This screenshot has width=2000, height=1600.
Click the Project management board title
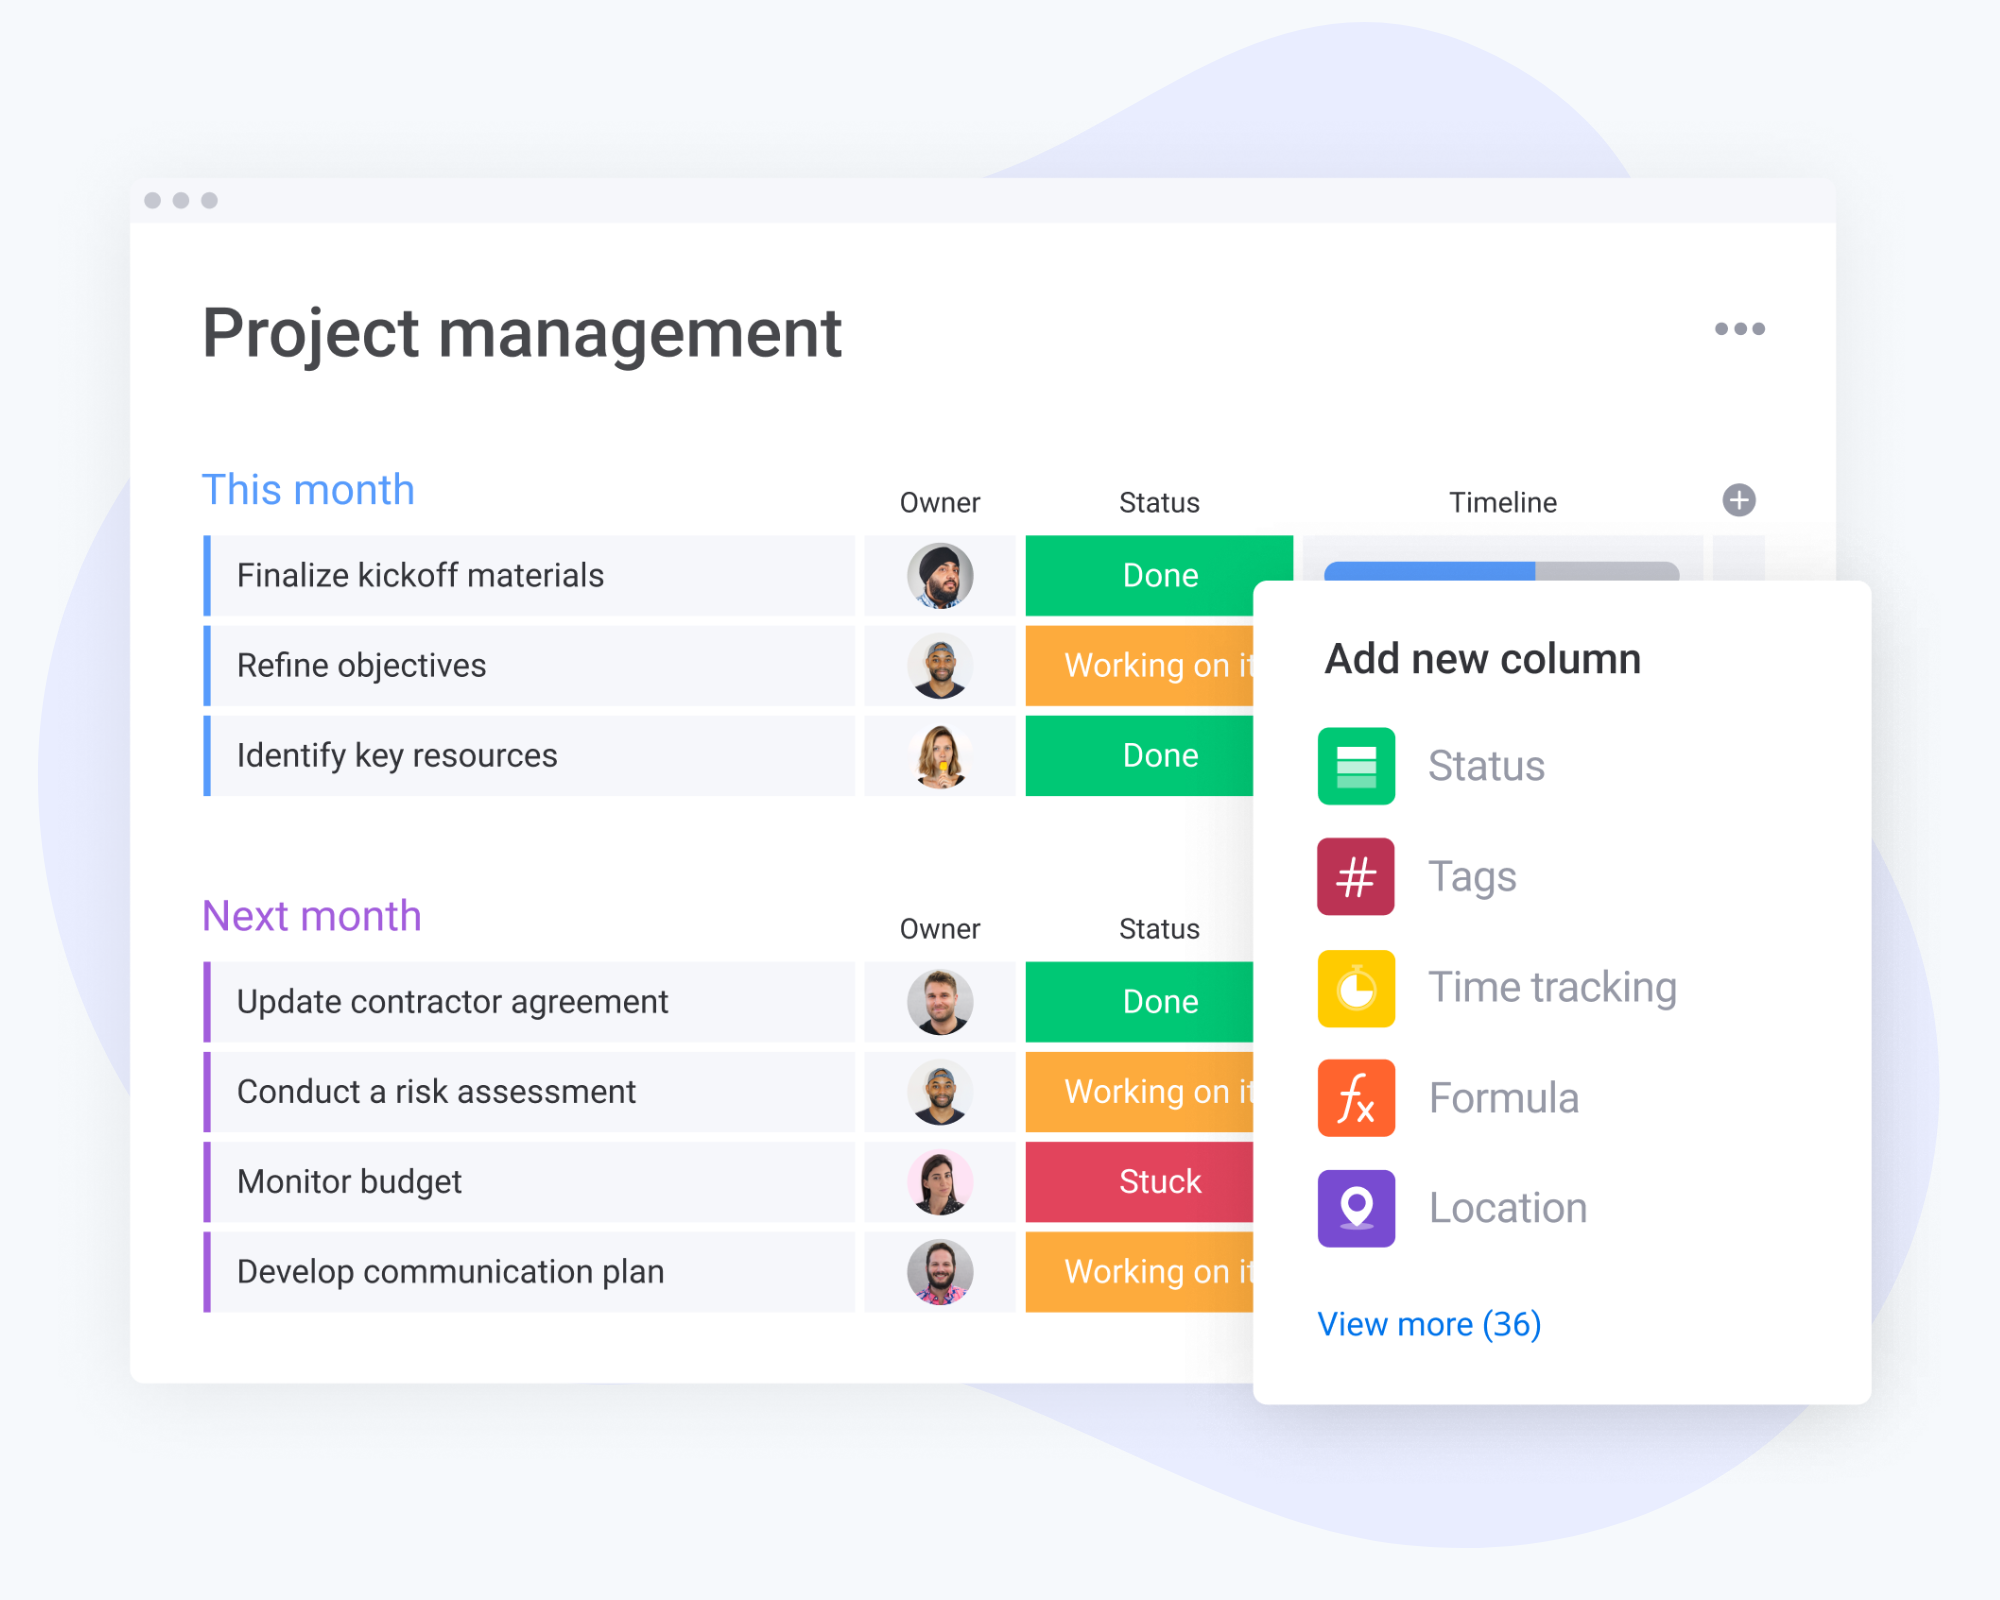point(522,334)
